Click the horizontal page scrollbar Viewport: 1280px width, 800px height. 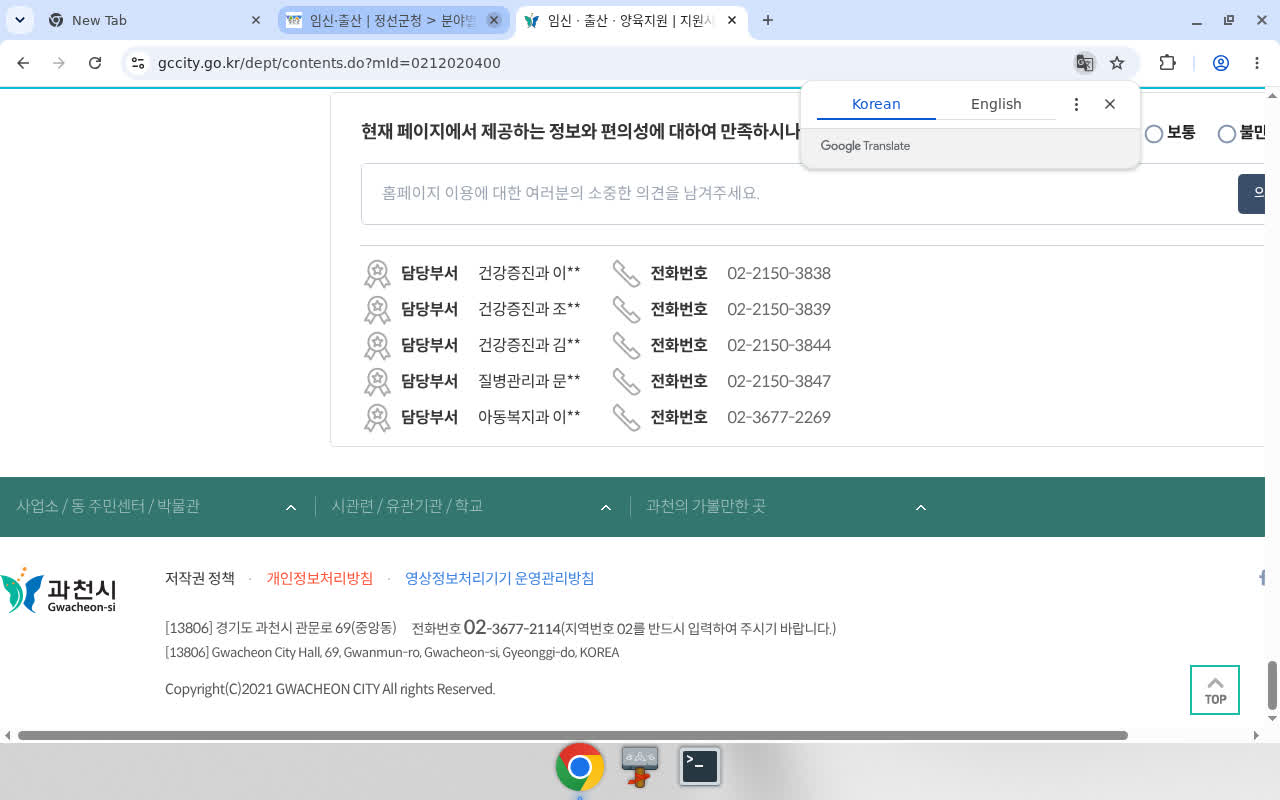point(573,735)
